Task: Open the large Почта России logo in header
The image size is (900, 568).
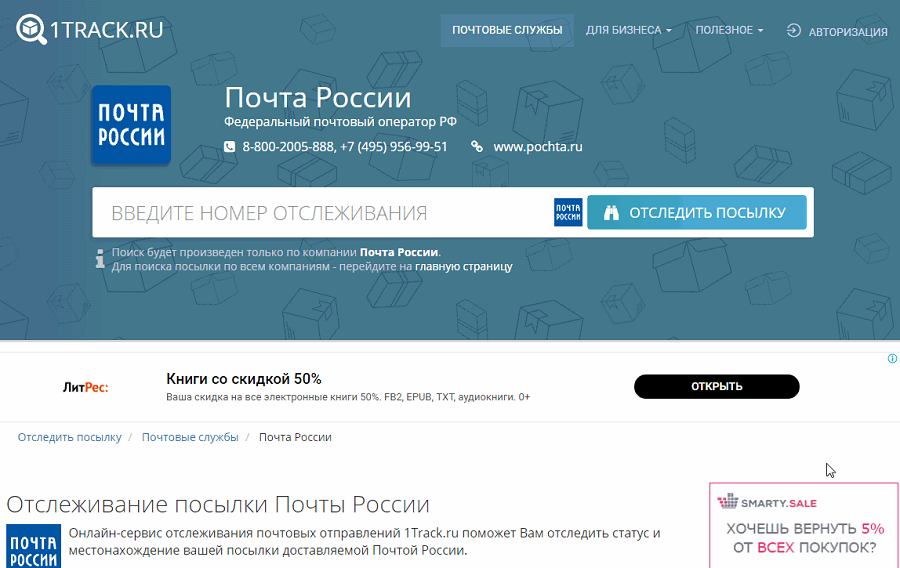Action: click(131, 125)
